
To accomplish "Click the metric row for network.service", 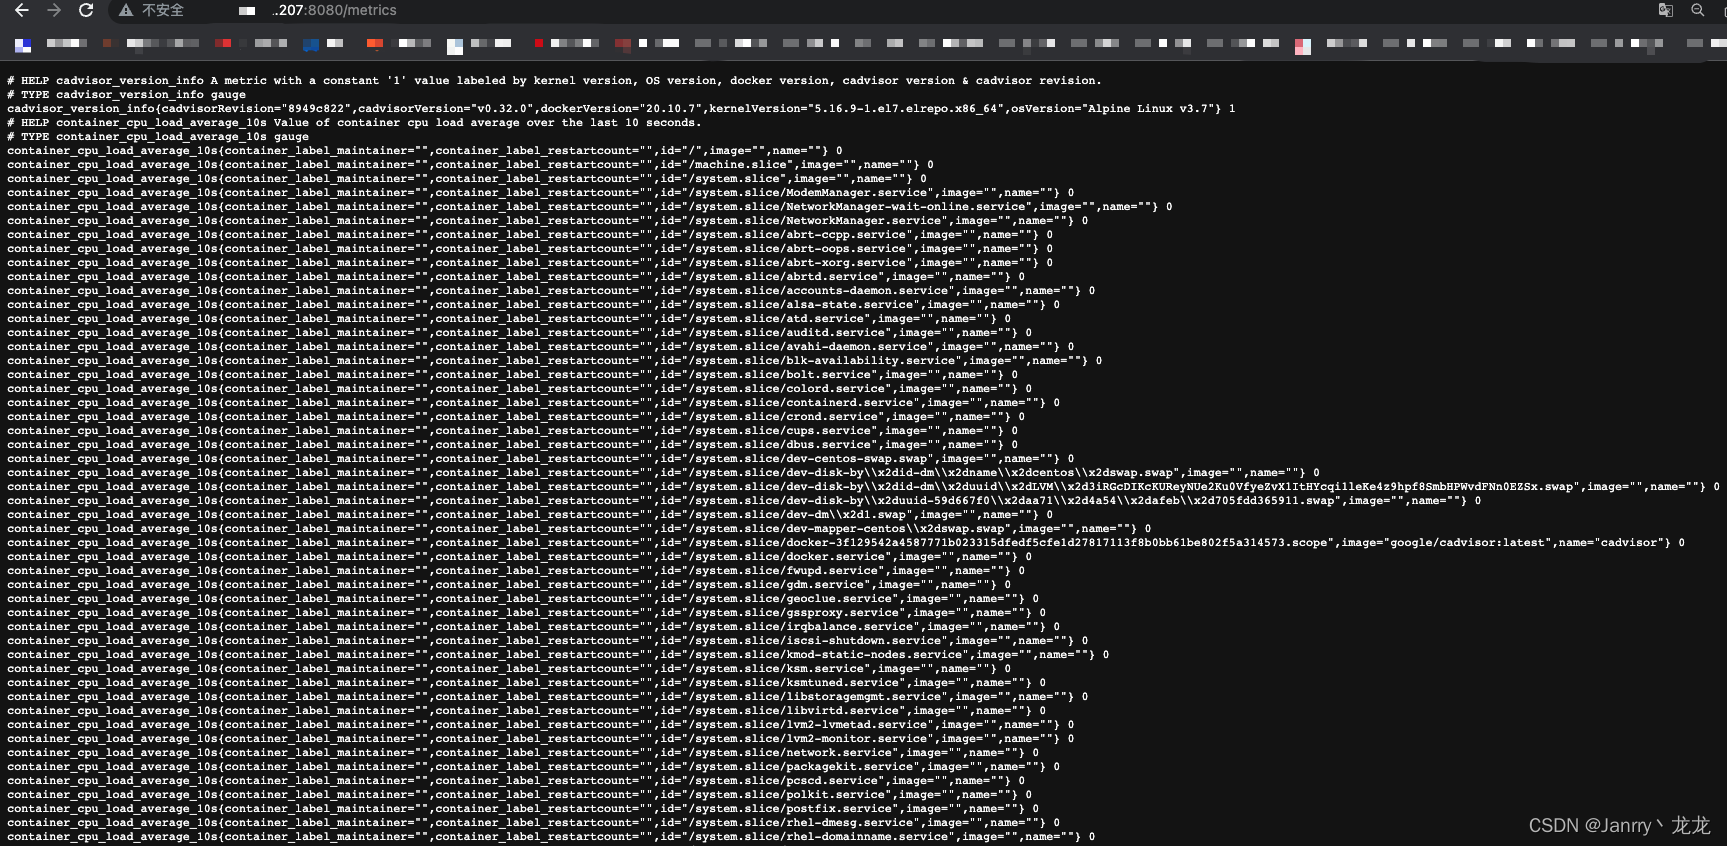I will [x=523, y=753].
